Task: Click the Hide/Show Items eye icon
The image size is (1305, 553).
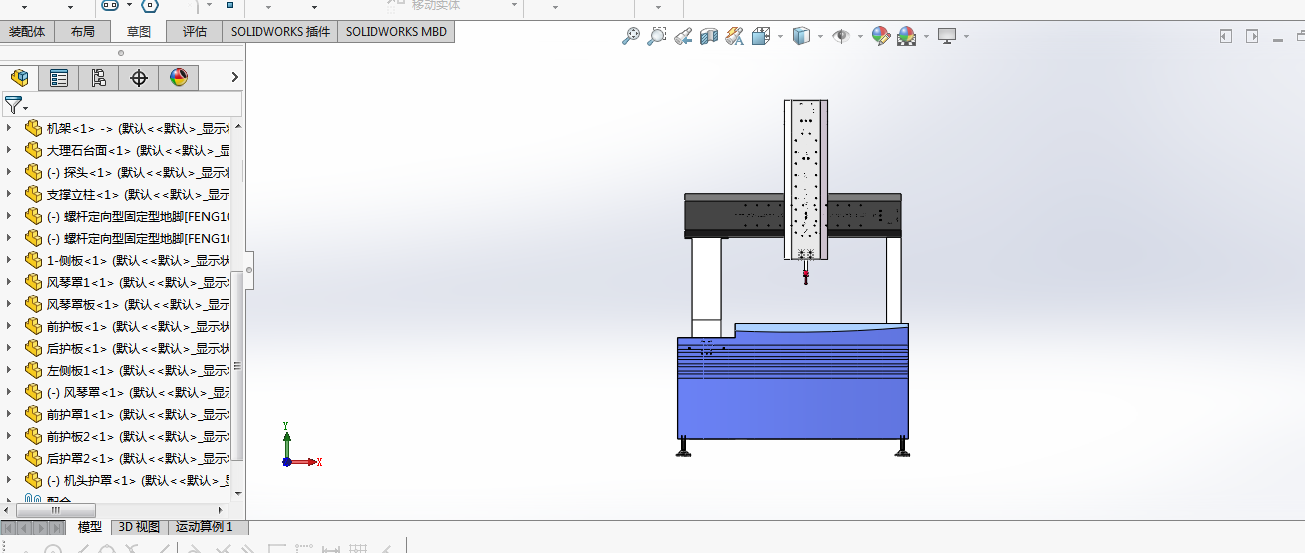Action: 841,36
